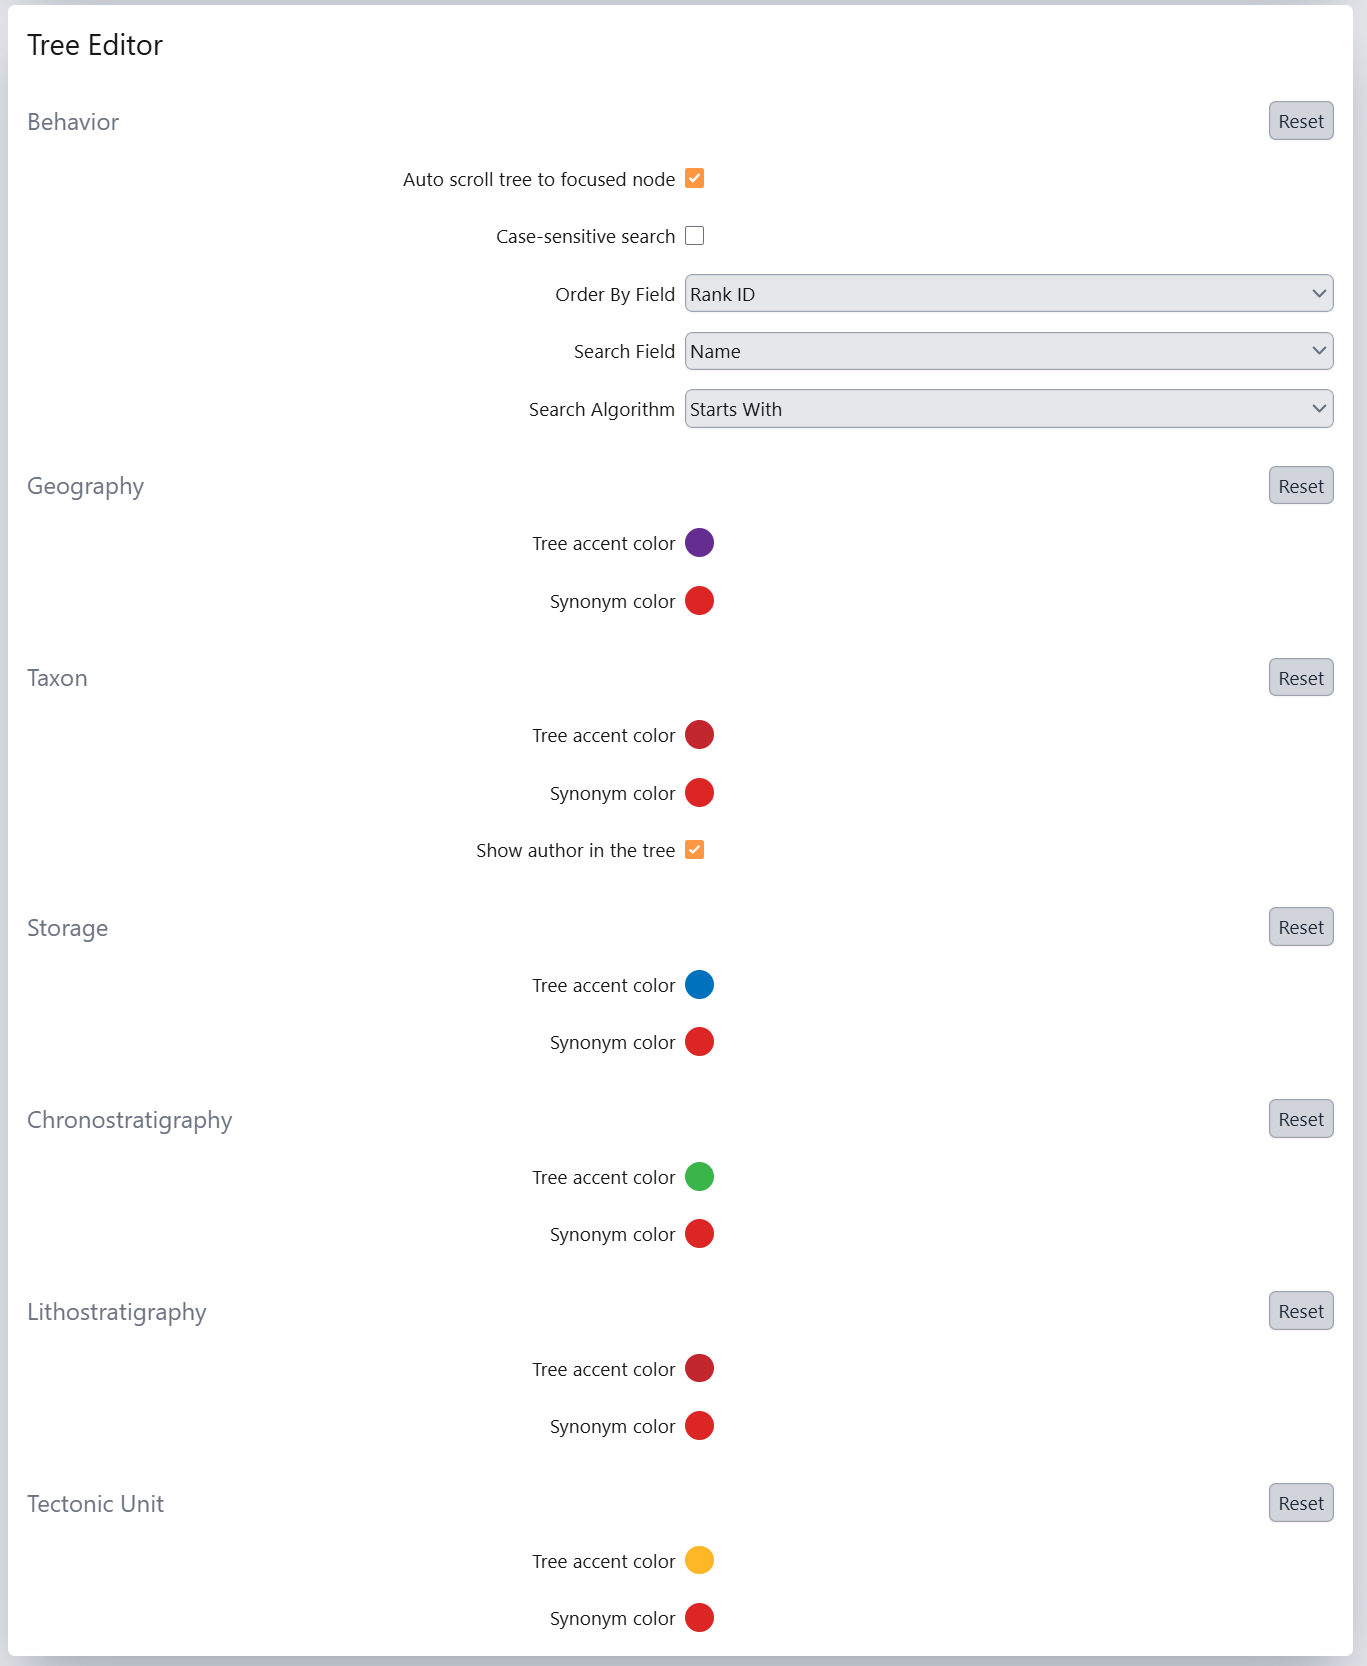Change the Geography synonym color
The height and width of the screenshot is (1666, 1367).
click(x=699, y=601)
